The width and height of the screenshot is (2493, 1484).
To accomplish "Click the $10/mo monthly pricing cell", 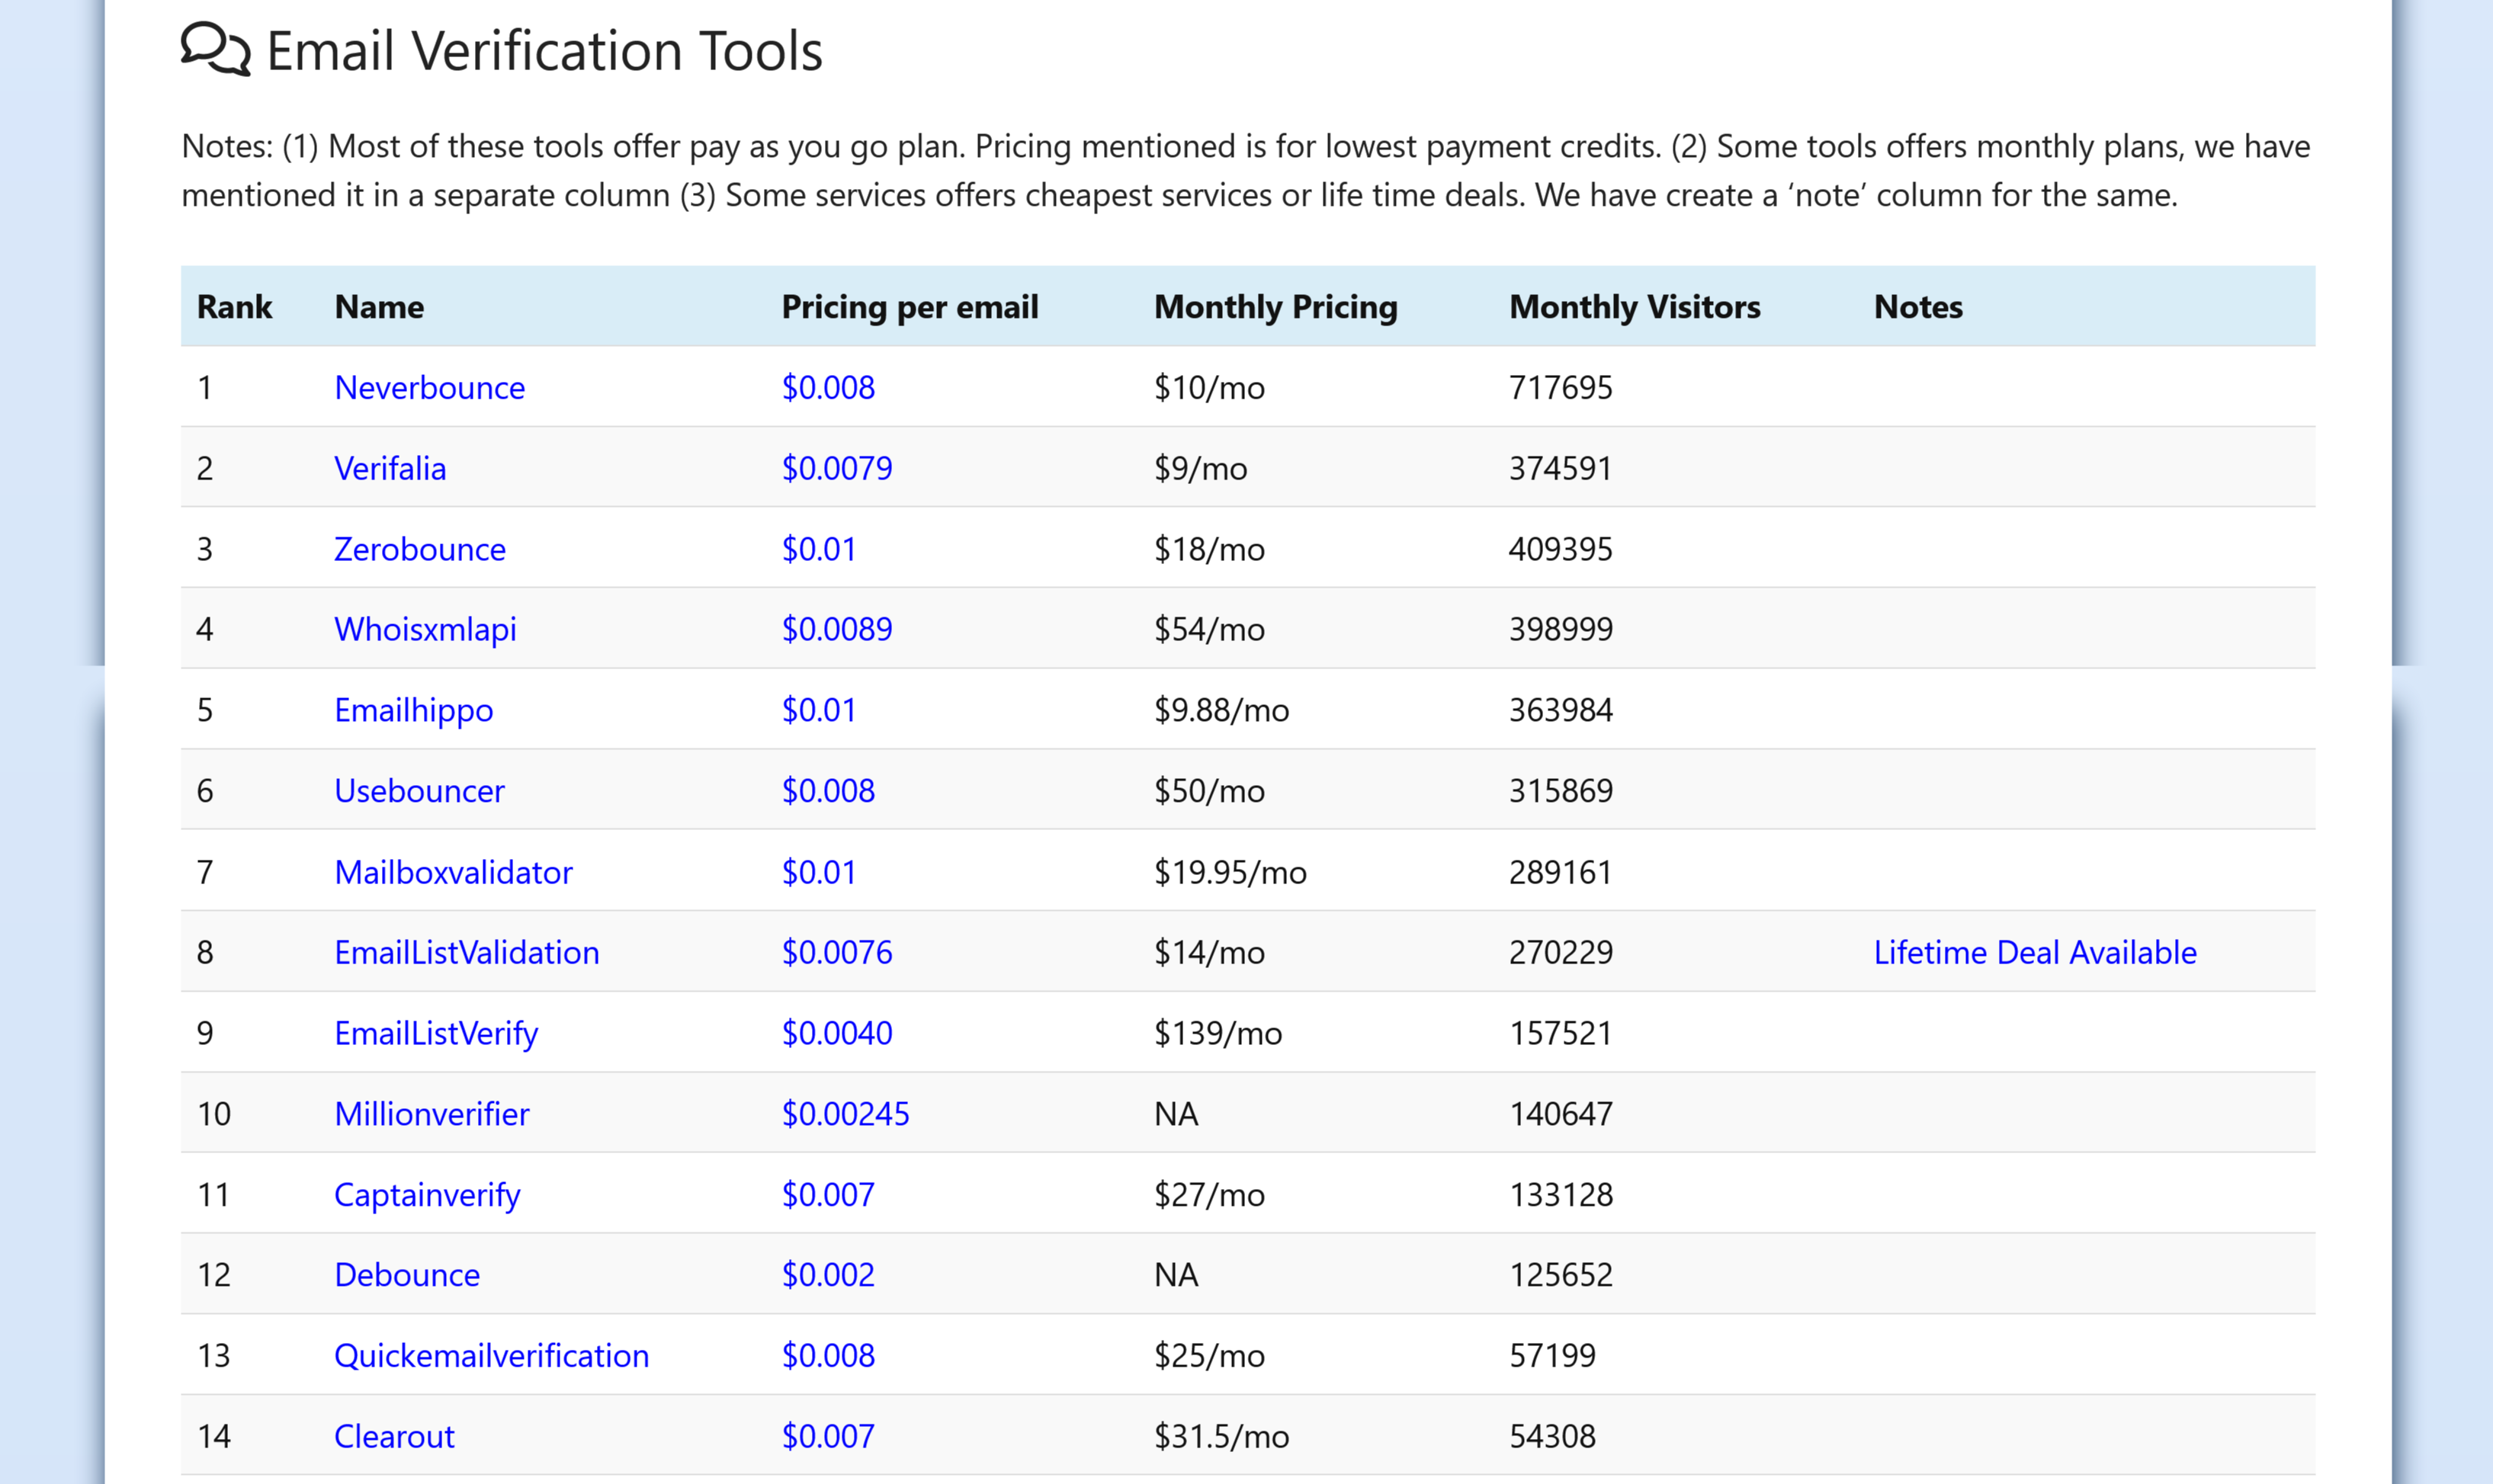I will click(1209, 387).
